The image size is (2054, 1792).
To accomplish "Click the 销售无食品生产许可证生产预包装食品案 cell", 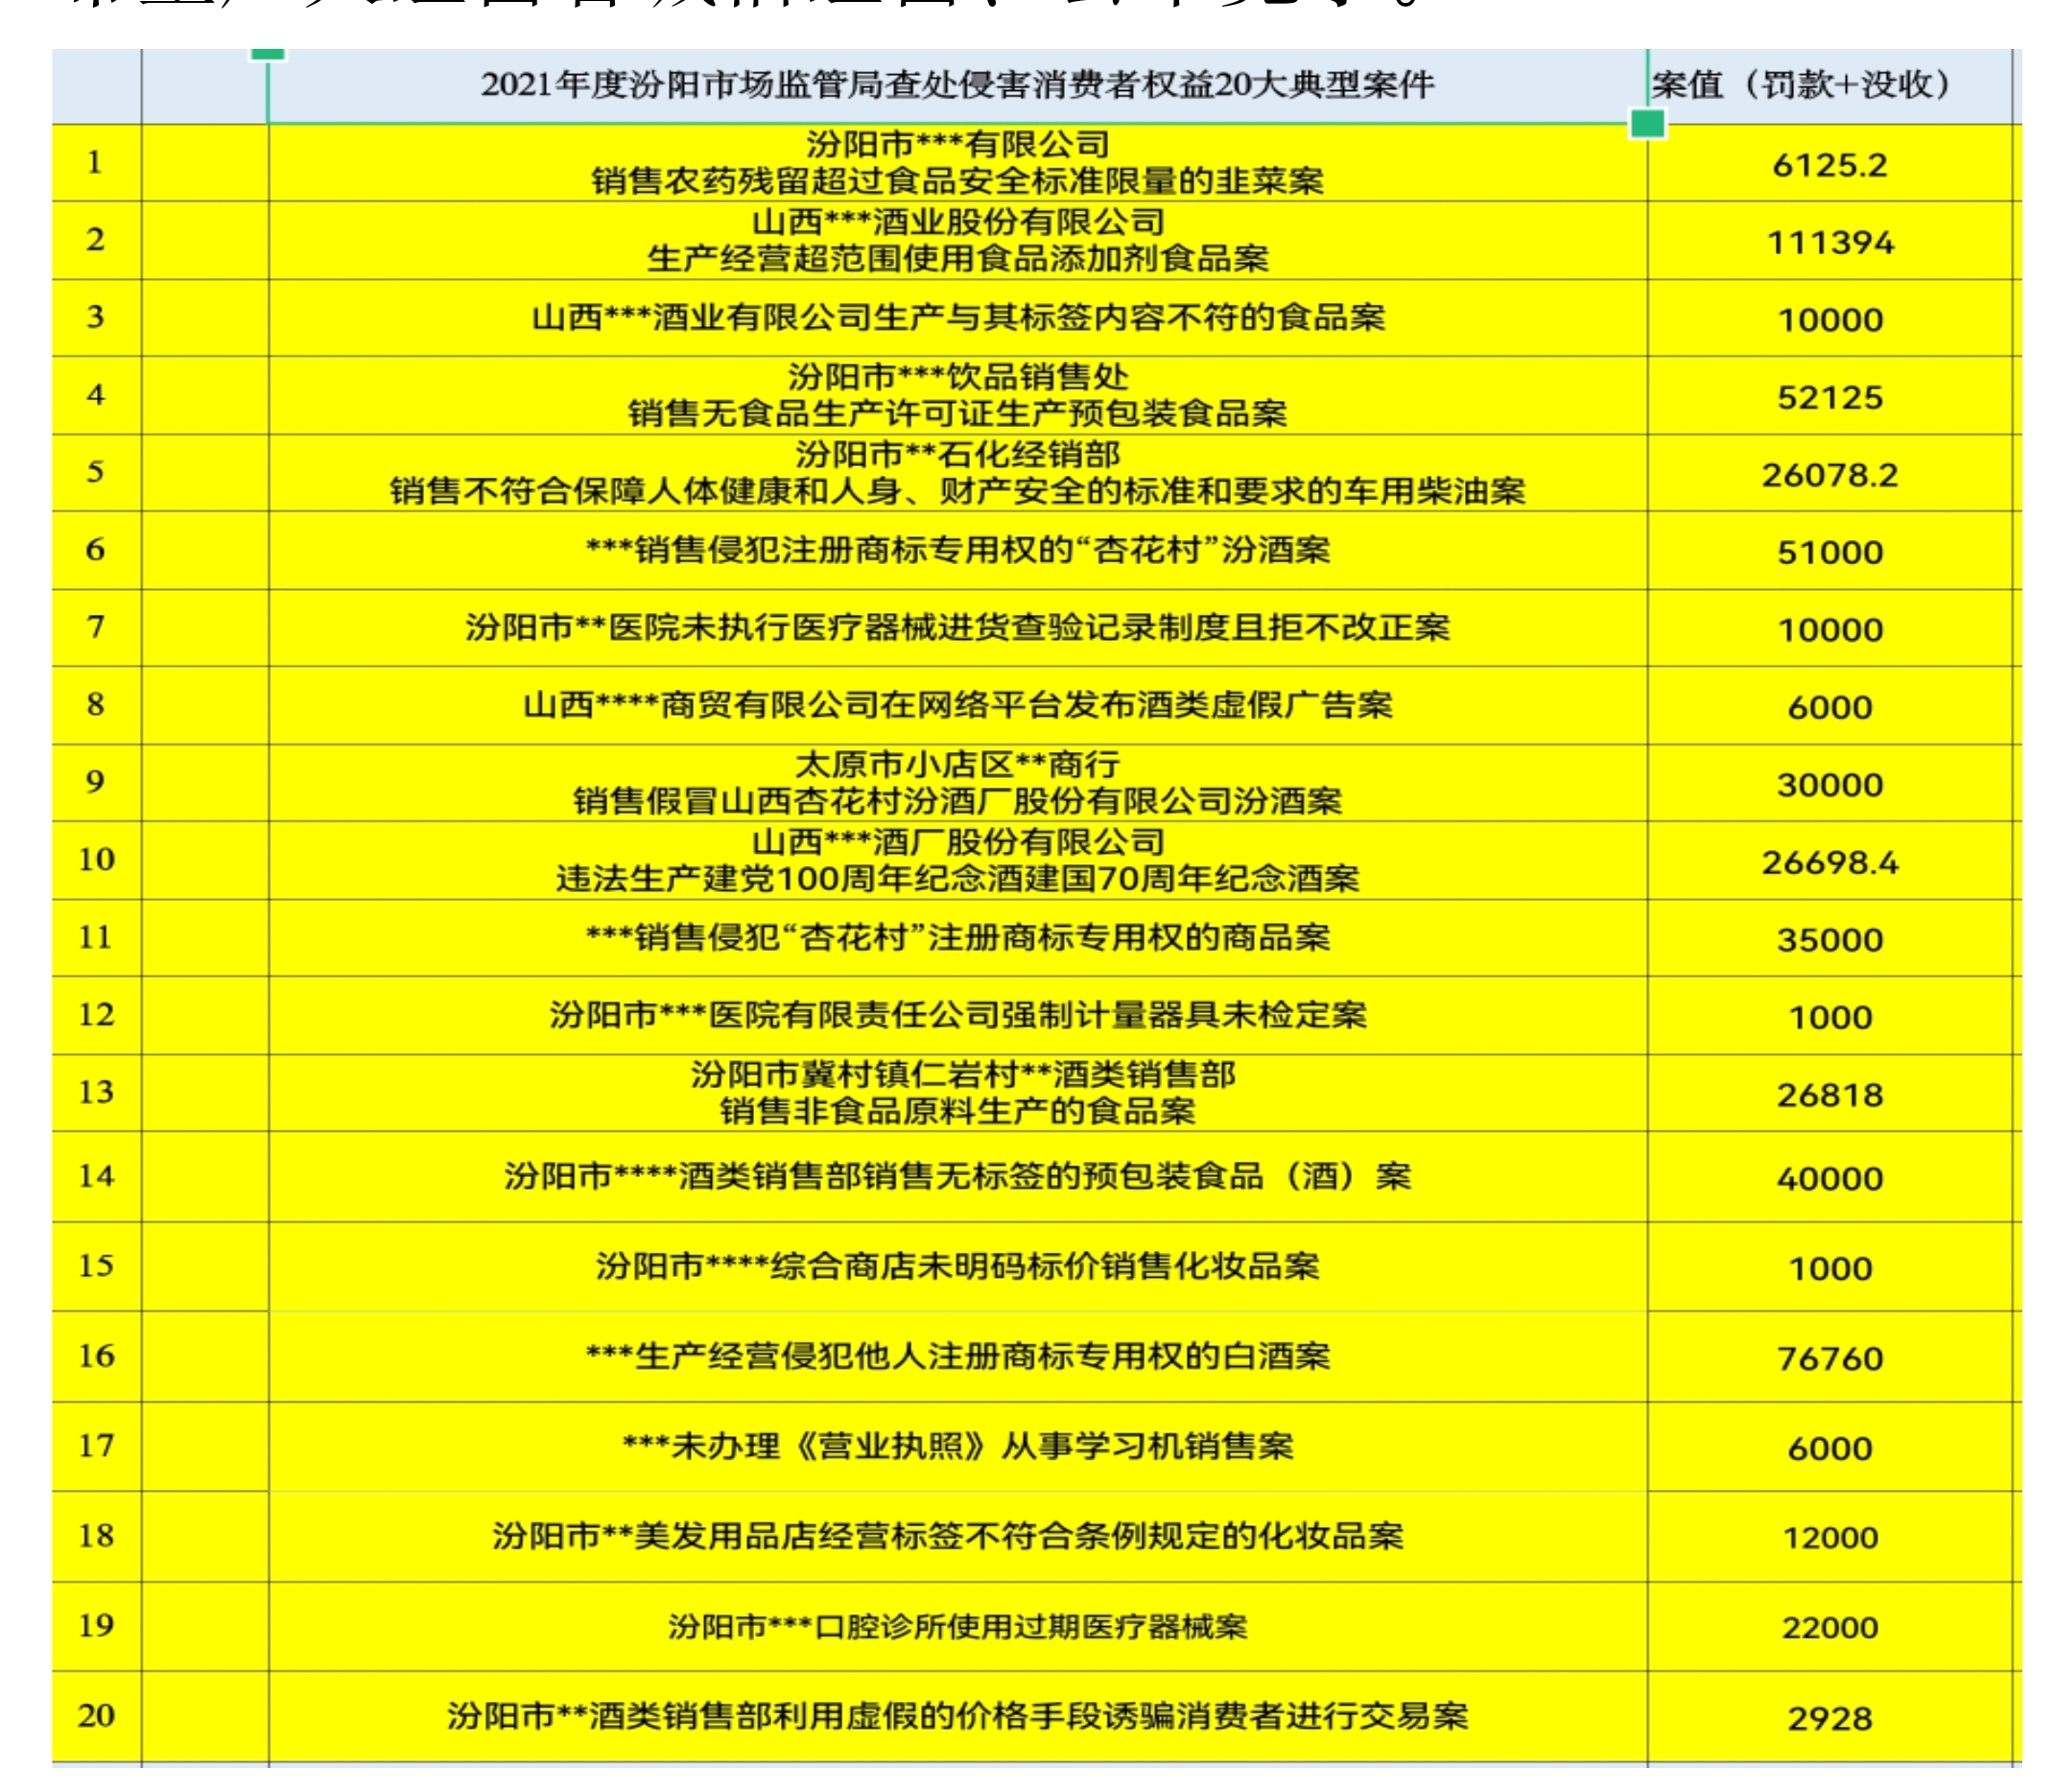I will coord(957,397).
